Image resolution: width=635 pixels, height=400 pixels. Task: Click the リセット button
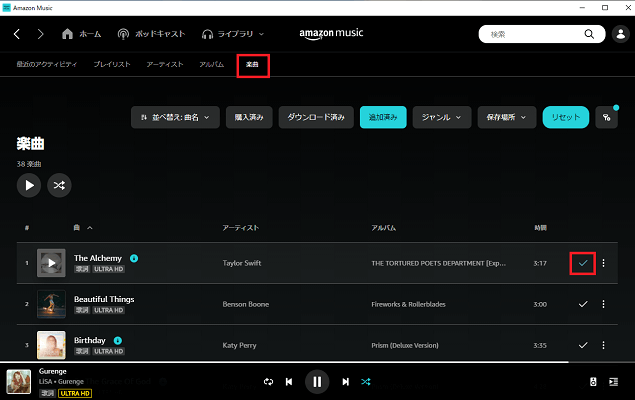[566, 117]
